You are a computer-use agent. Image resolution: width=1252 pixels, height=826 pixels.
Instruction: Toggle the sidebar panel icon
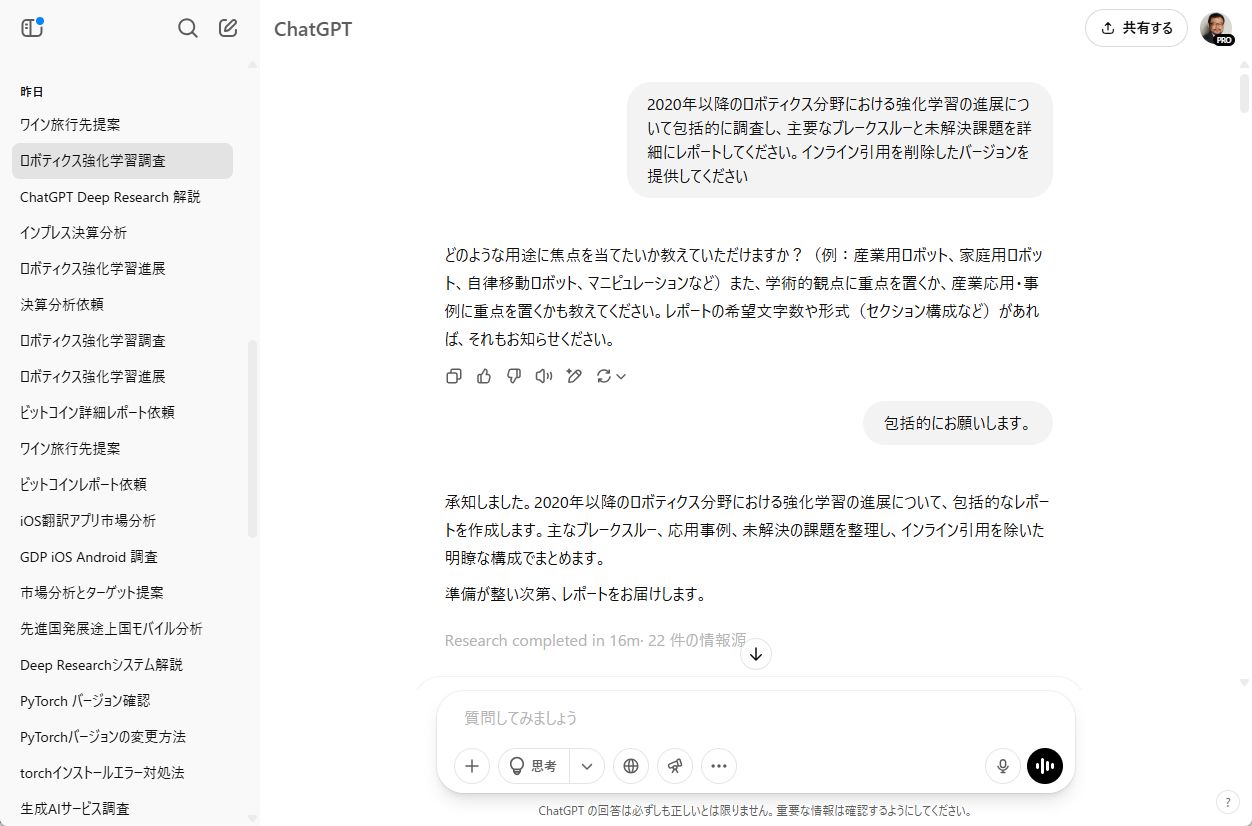point(31,28)
